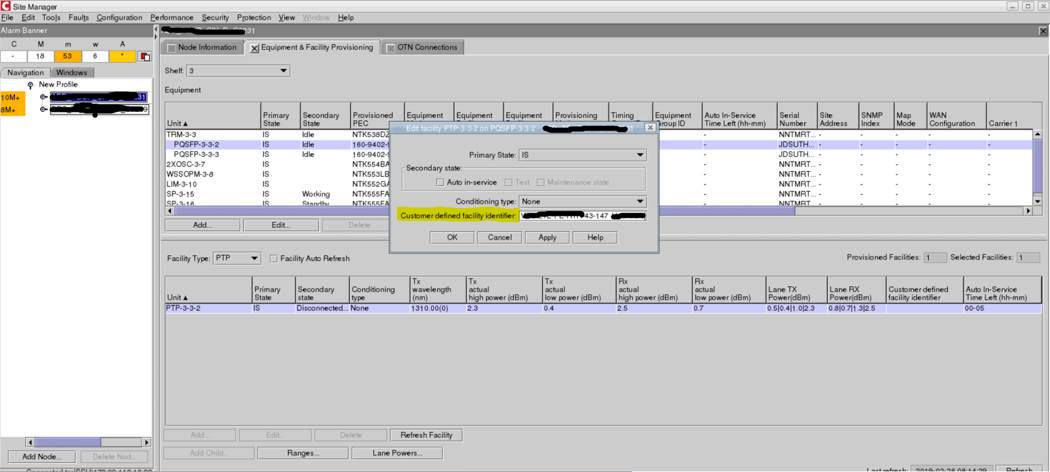
Task: Open the File menu
Action: coord(7,17)
